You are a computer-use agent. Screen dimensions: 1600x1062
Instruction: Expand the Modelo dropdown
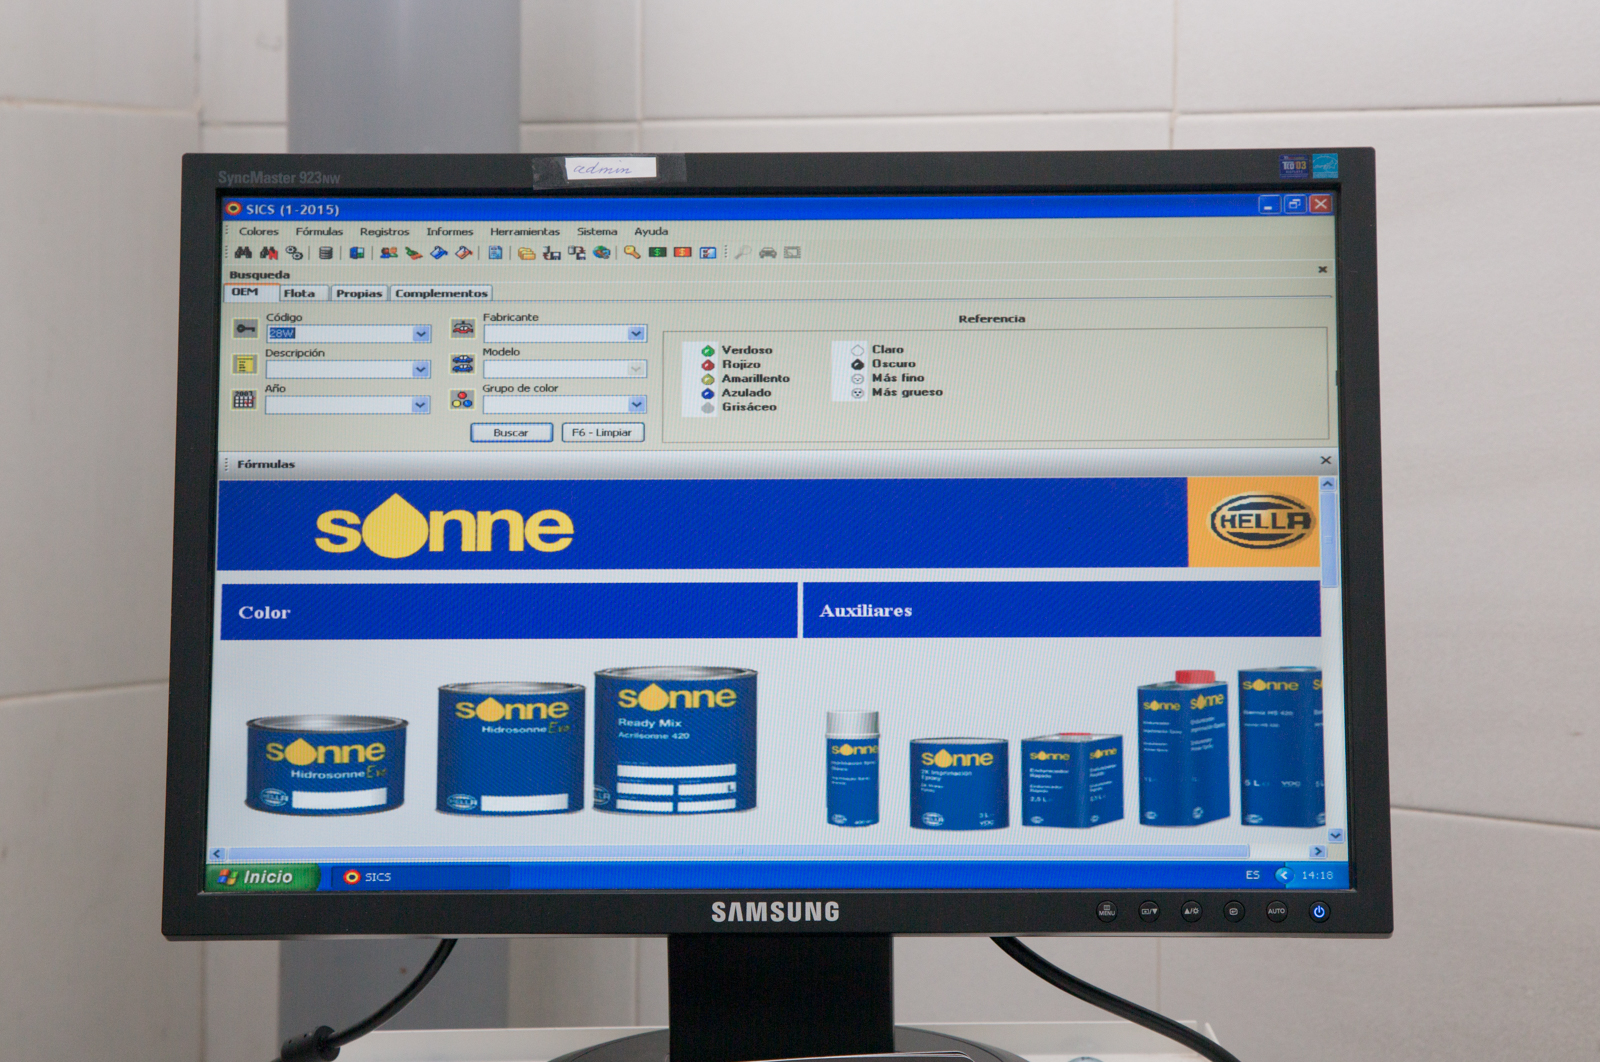coord(637,369)
